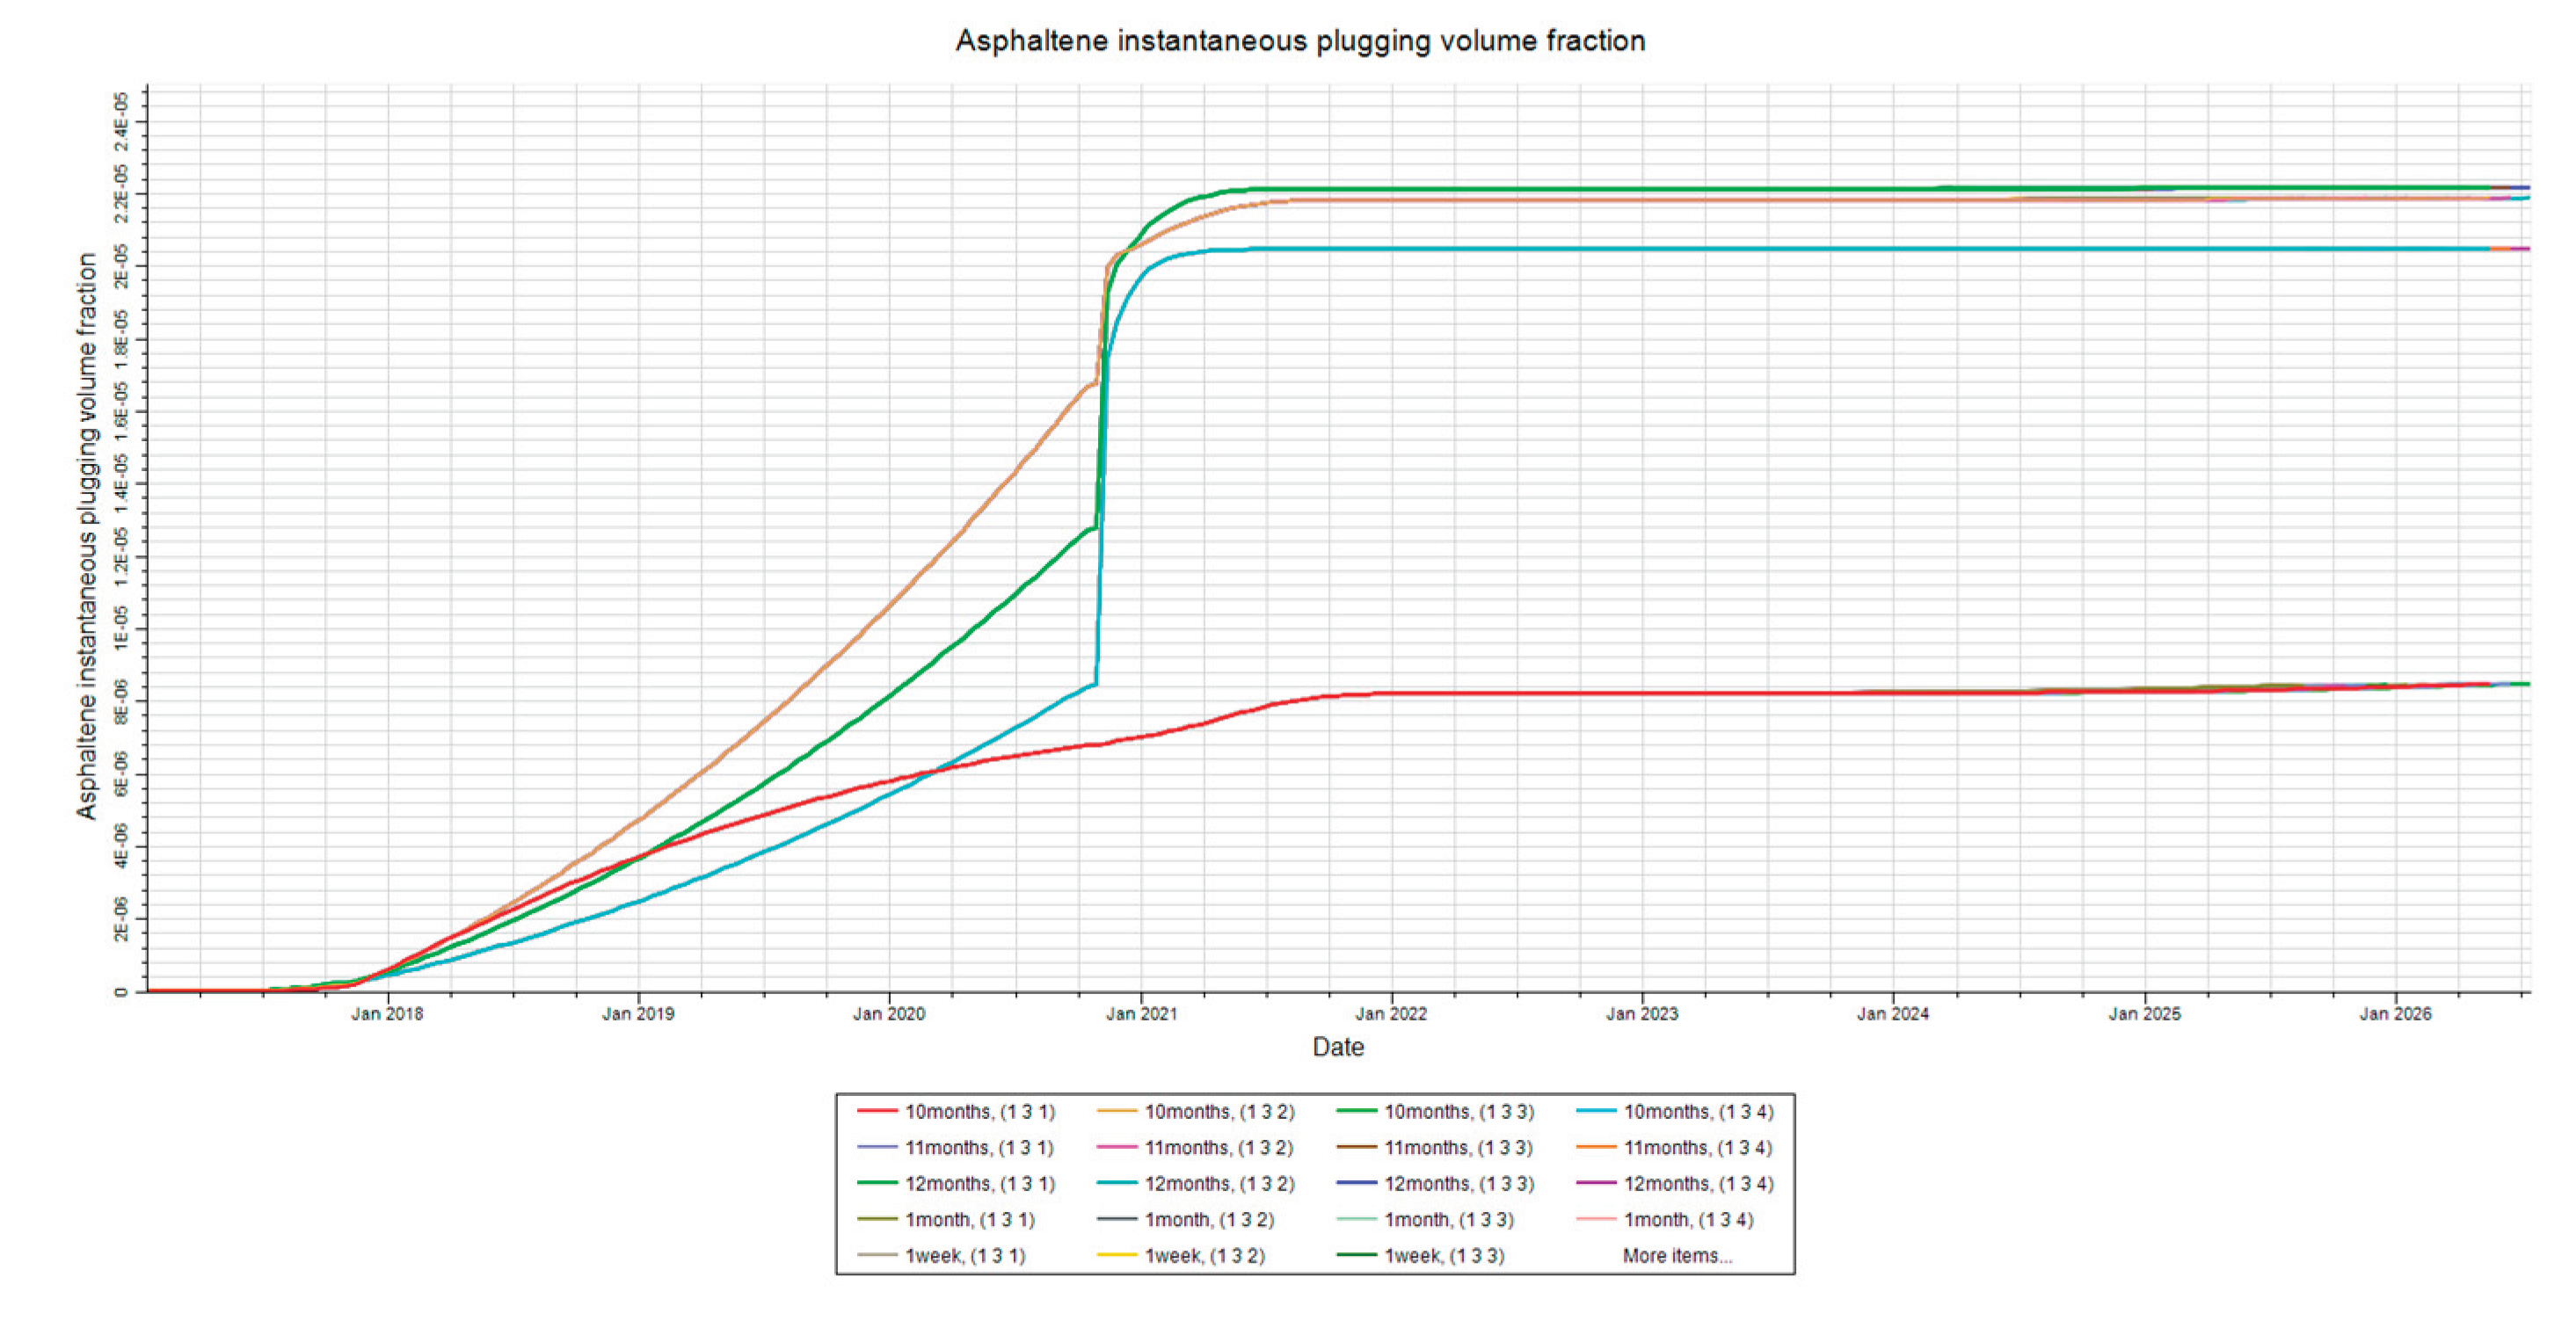2576x1328 pixels.
Task: Select the "12months, (1 3 1)" legend entry
Action: [979, 1183]
